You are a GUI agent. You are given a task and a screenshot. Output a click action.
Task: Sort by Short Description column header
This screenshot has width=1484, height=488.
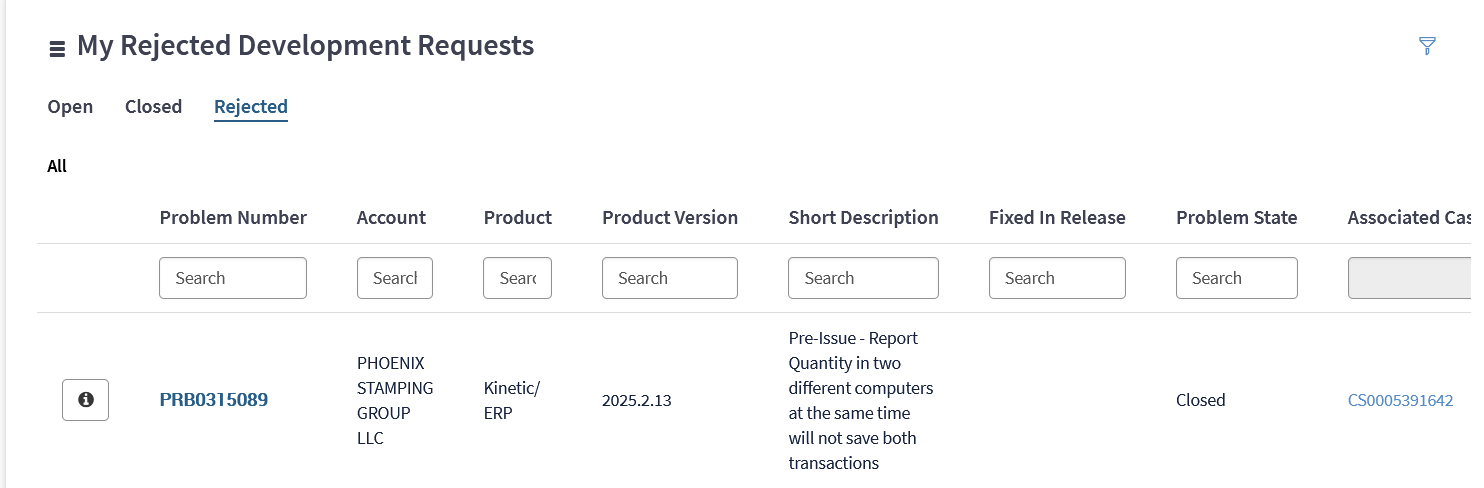coord(863,217)
